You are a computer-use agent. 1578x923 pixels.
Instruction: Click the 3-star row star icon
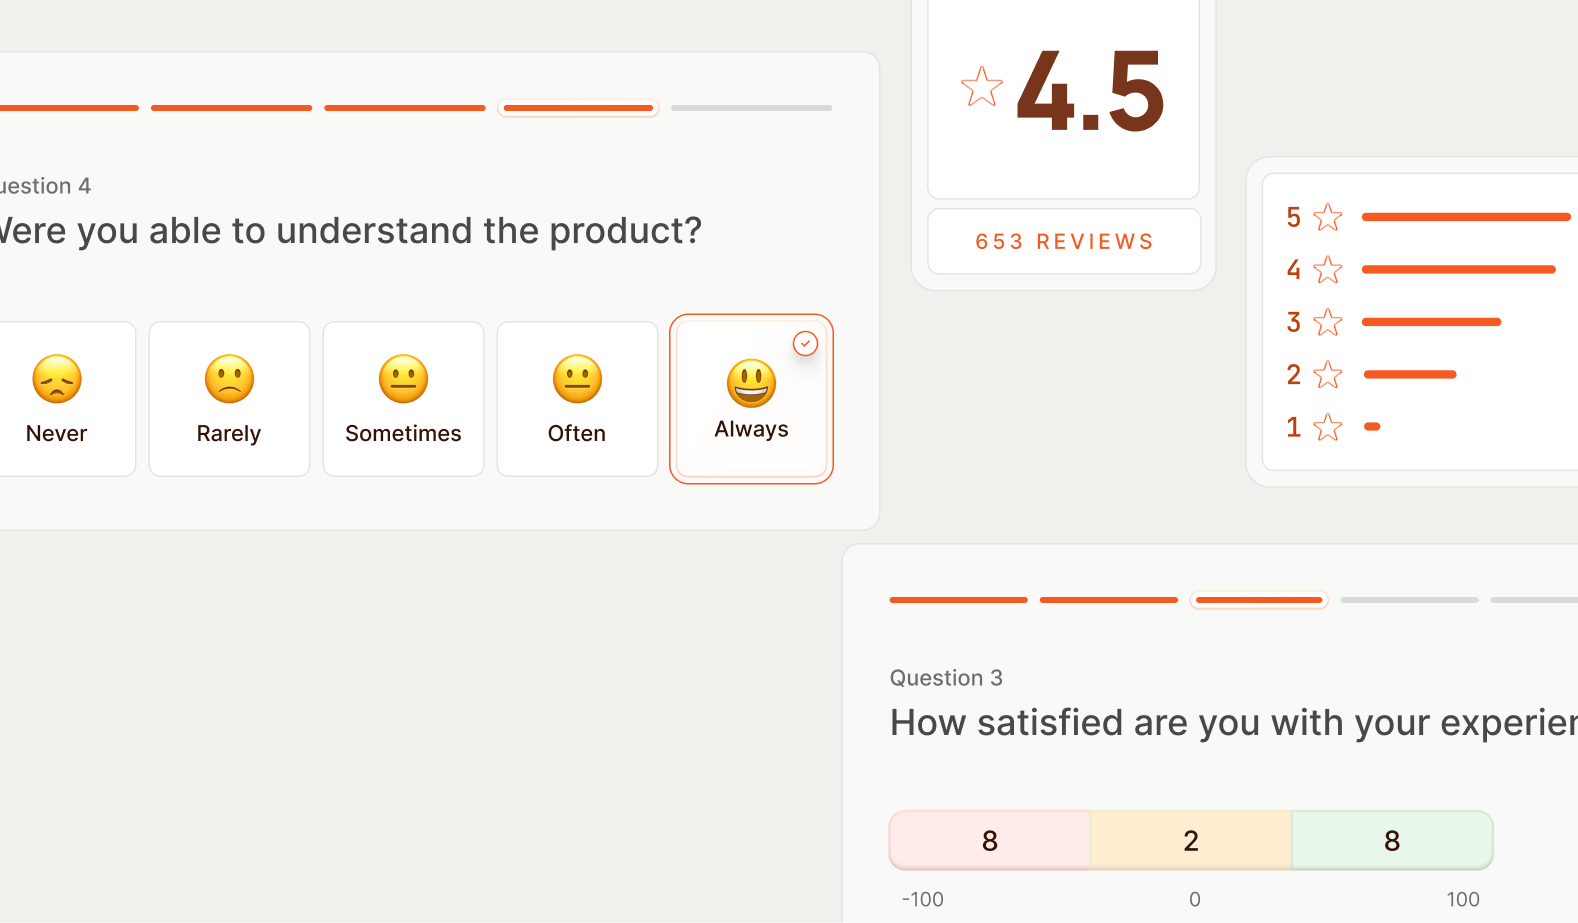click(1328, 322)
